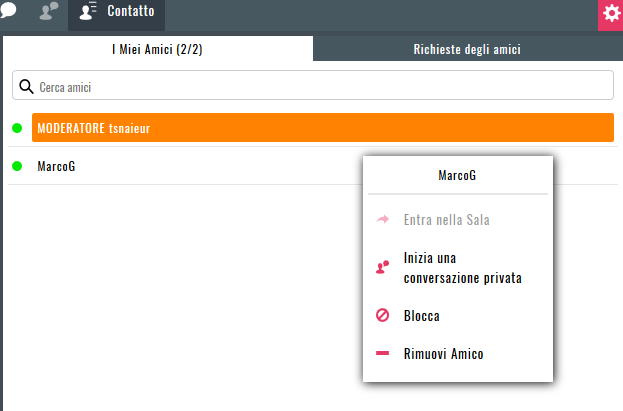The width and height of the screenshot is (623, 411).
Task: Open the chat speech bubble icon
Action: pos(8,10)
